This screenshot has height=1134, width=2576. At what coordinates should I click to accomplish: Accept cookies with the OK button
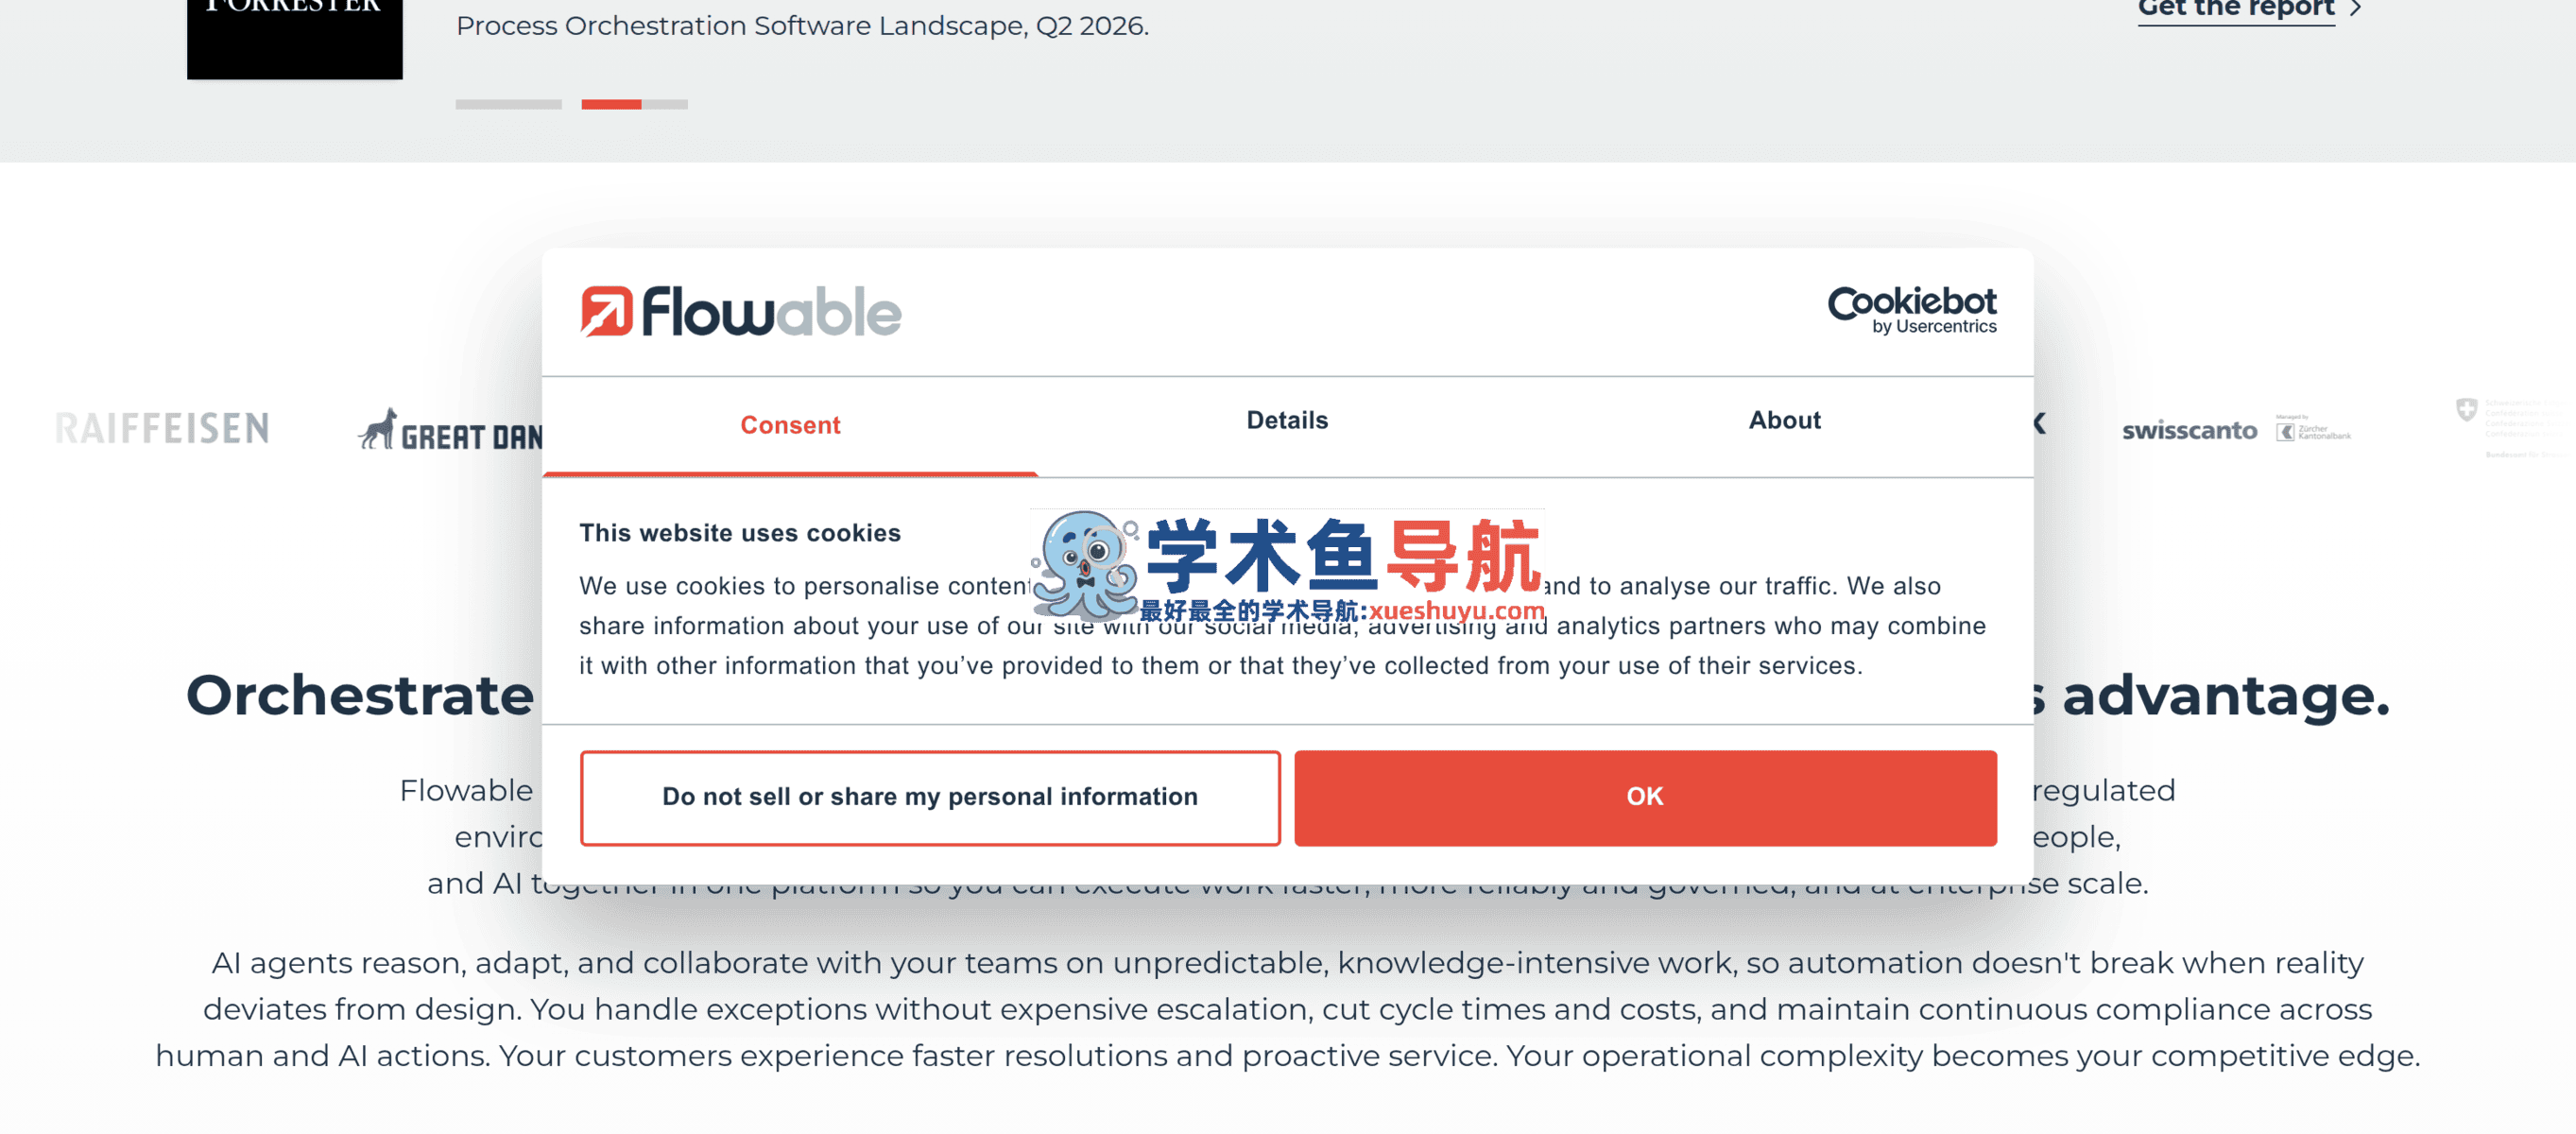(x=1645, y=797)
